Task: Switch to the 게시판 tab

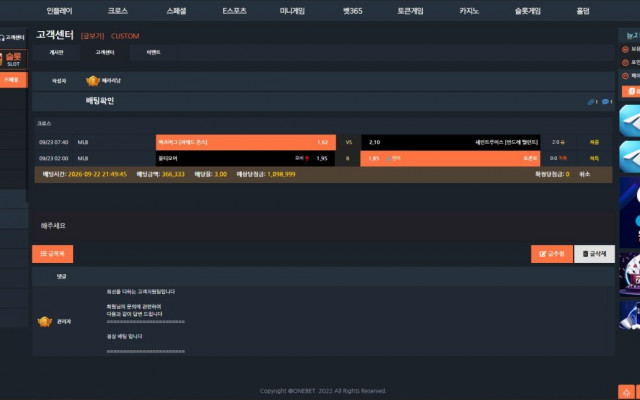Action: coord(56,53)
